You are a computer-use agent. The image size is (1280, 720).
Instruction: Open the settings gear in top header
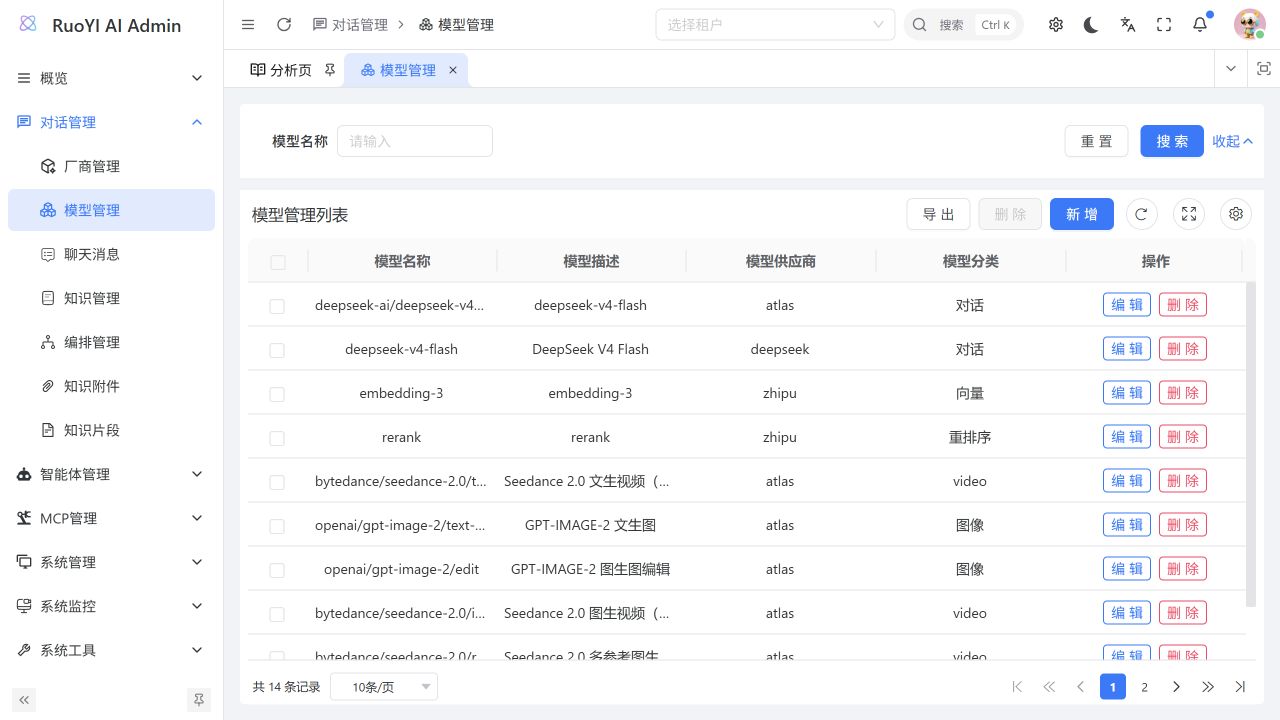coord(1056,25)
